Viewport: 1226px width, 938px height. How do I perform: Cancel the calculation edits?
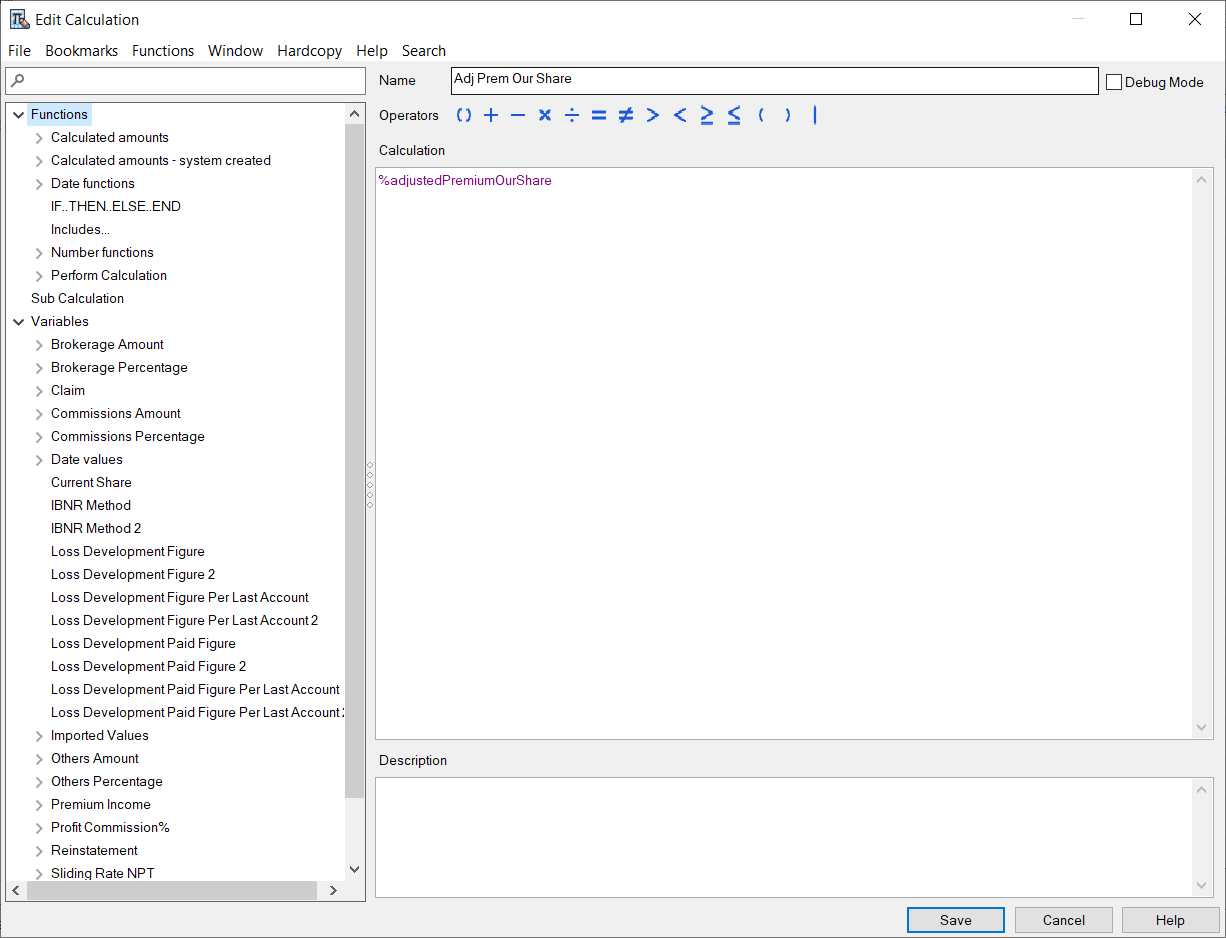1063,919
